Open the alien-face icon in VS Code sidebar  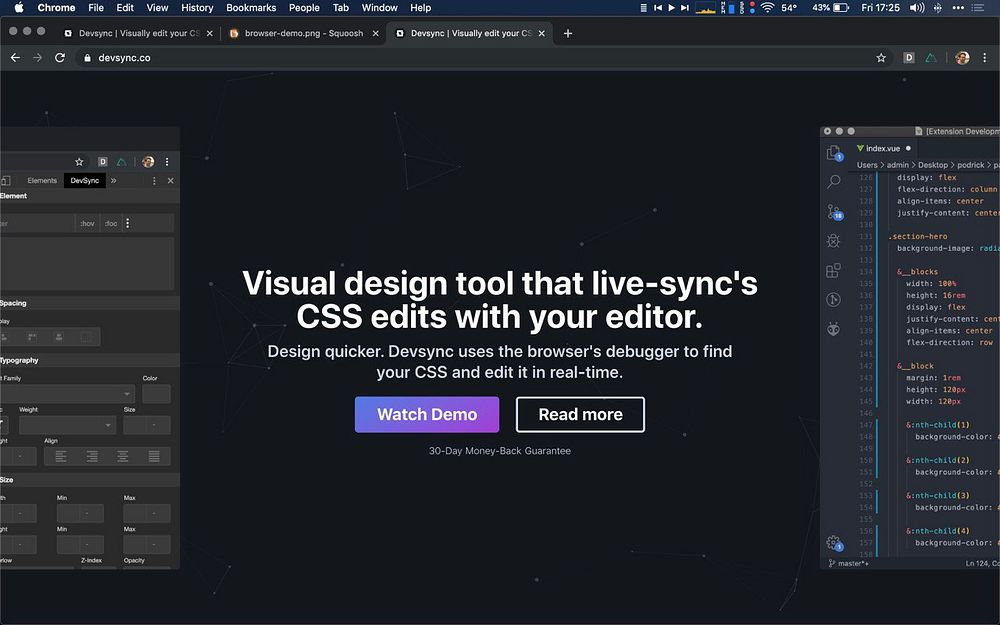click(x=834, y=329)
